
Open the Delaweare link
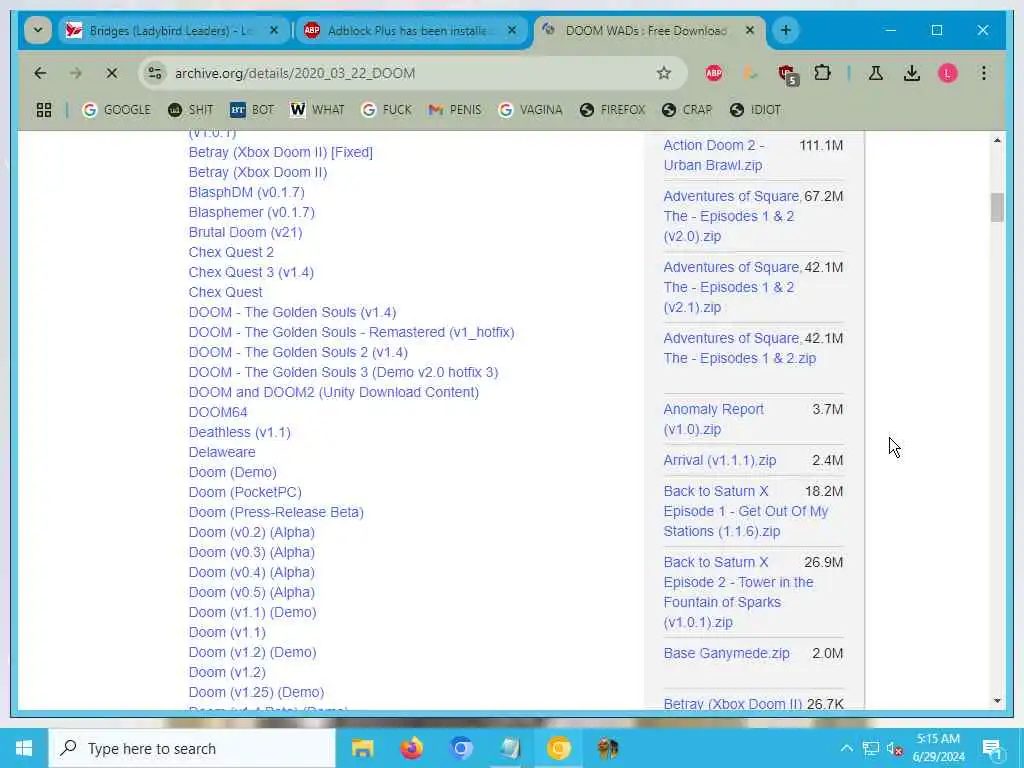tap(222, 452)
